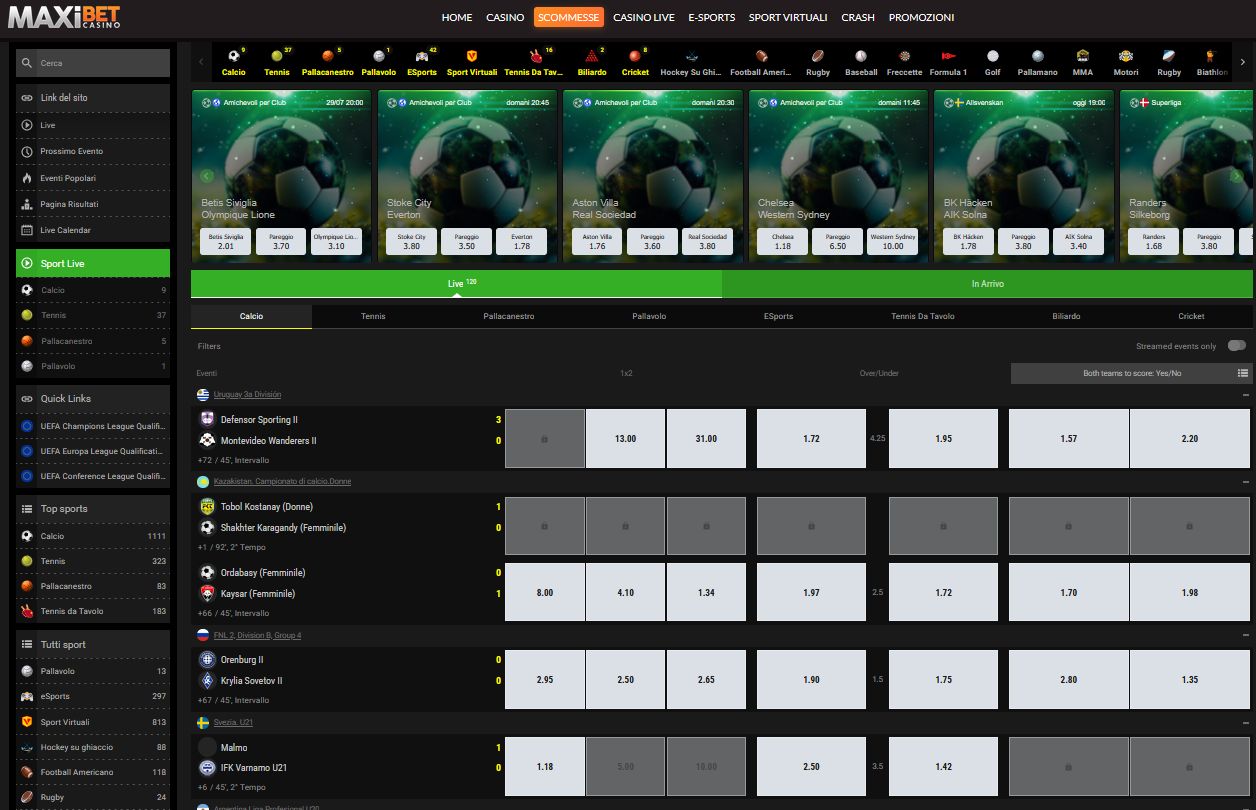The height and width of the screenshot is (810, 1256).
Task: Open Prossimo Evento in sidebar
Action: click(93, 151)
